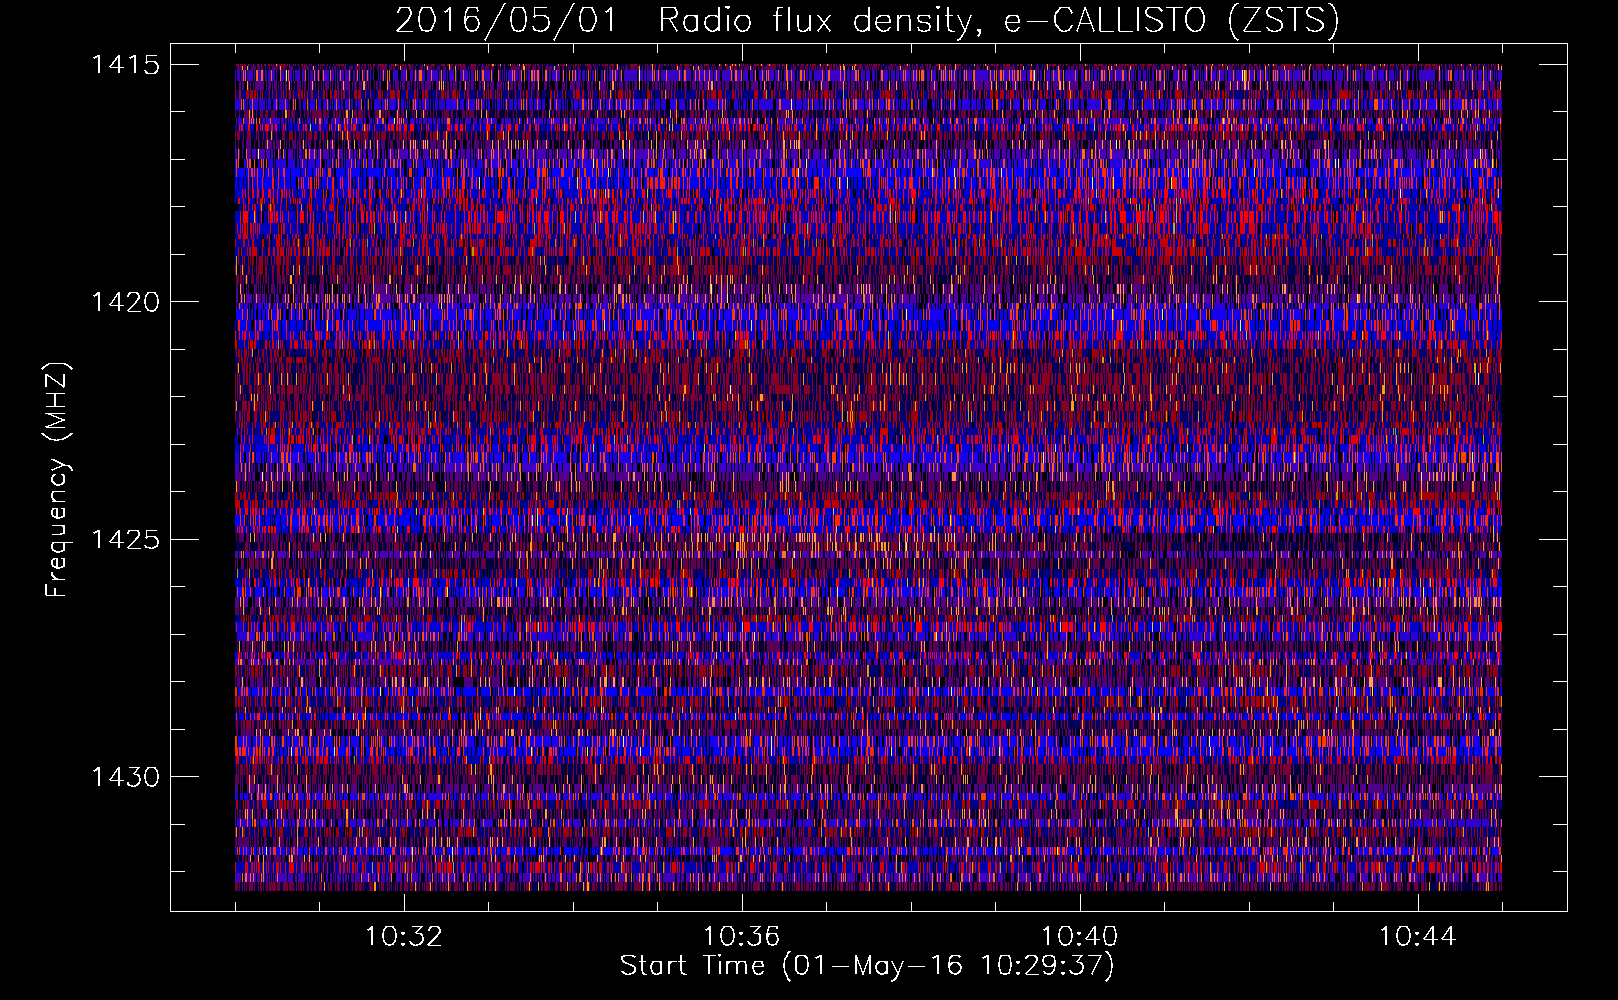The width and height of the screenshot is (1618, 1000).
Task: Click the '1420' frequency axis label
Action: point(125,302)
